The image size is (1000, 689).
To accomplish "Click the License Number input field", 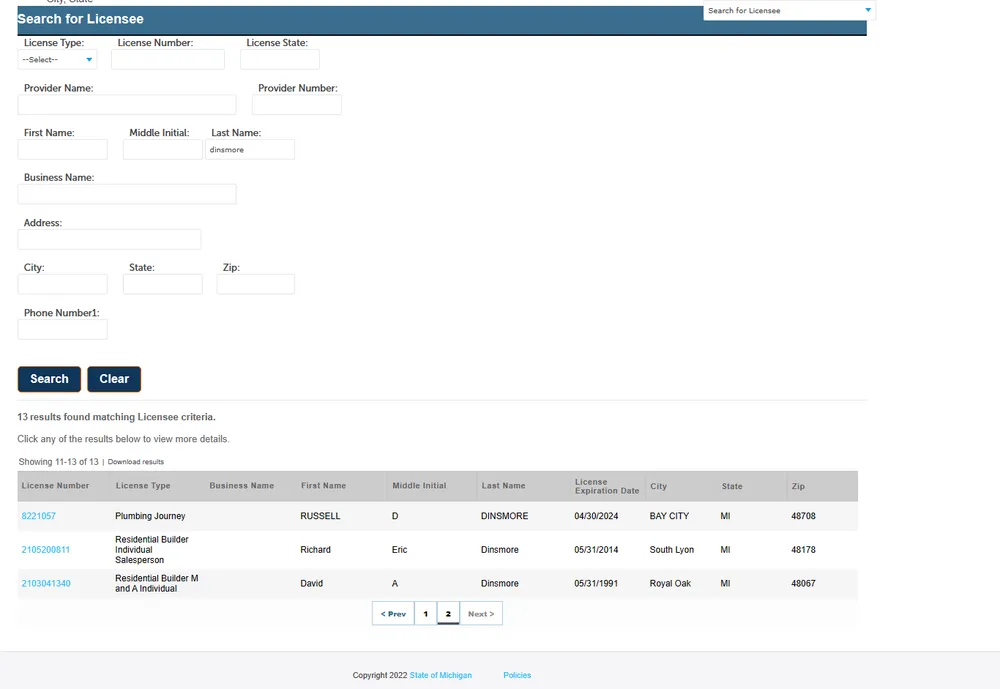I will pyautogui.click(x=167, y=60).
